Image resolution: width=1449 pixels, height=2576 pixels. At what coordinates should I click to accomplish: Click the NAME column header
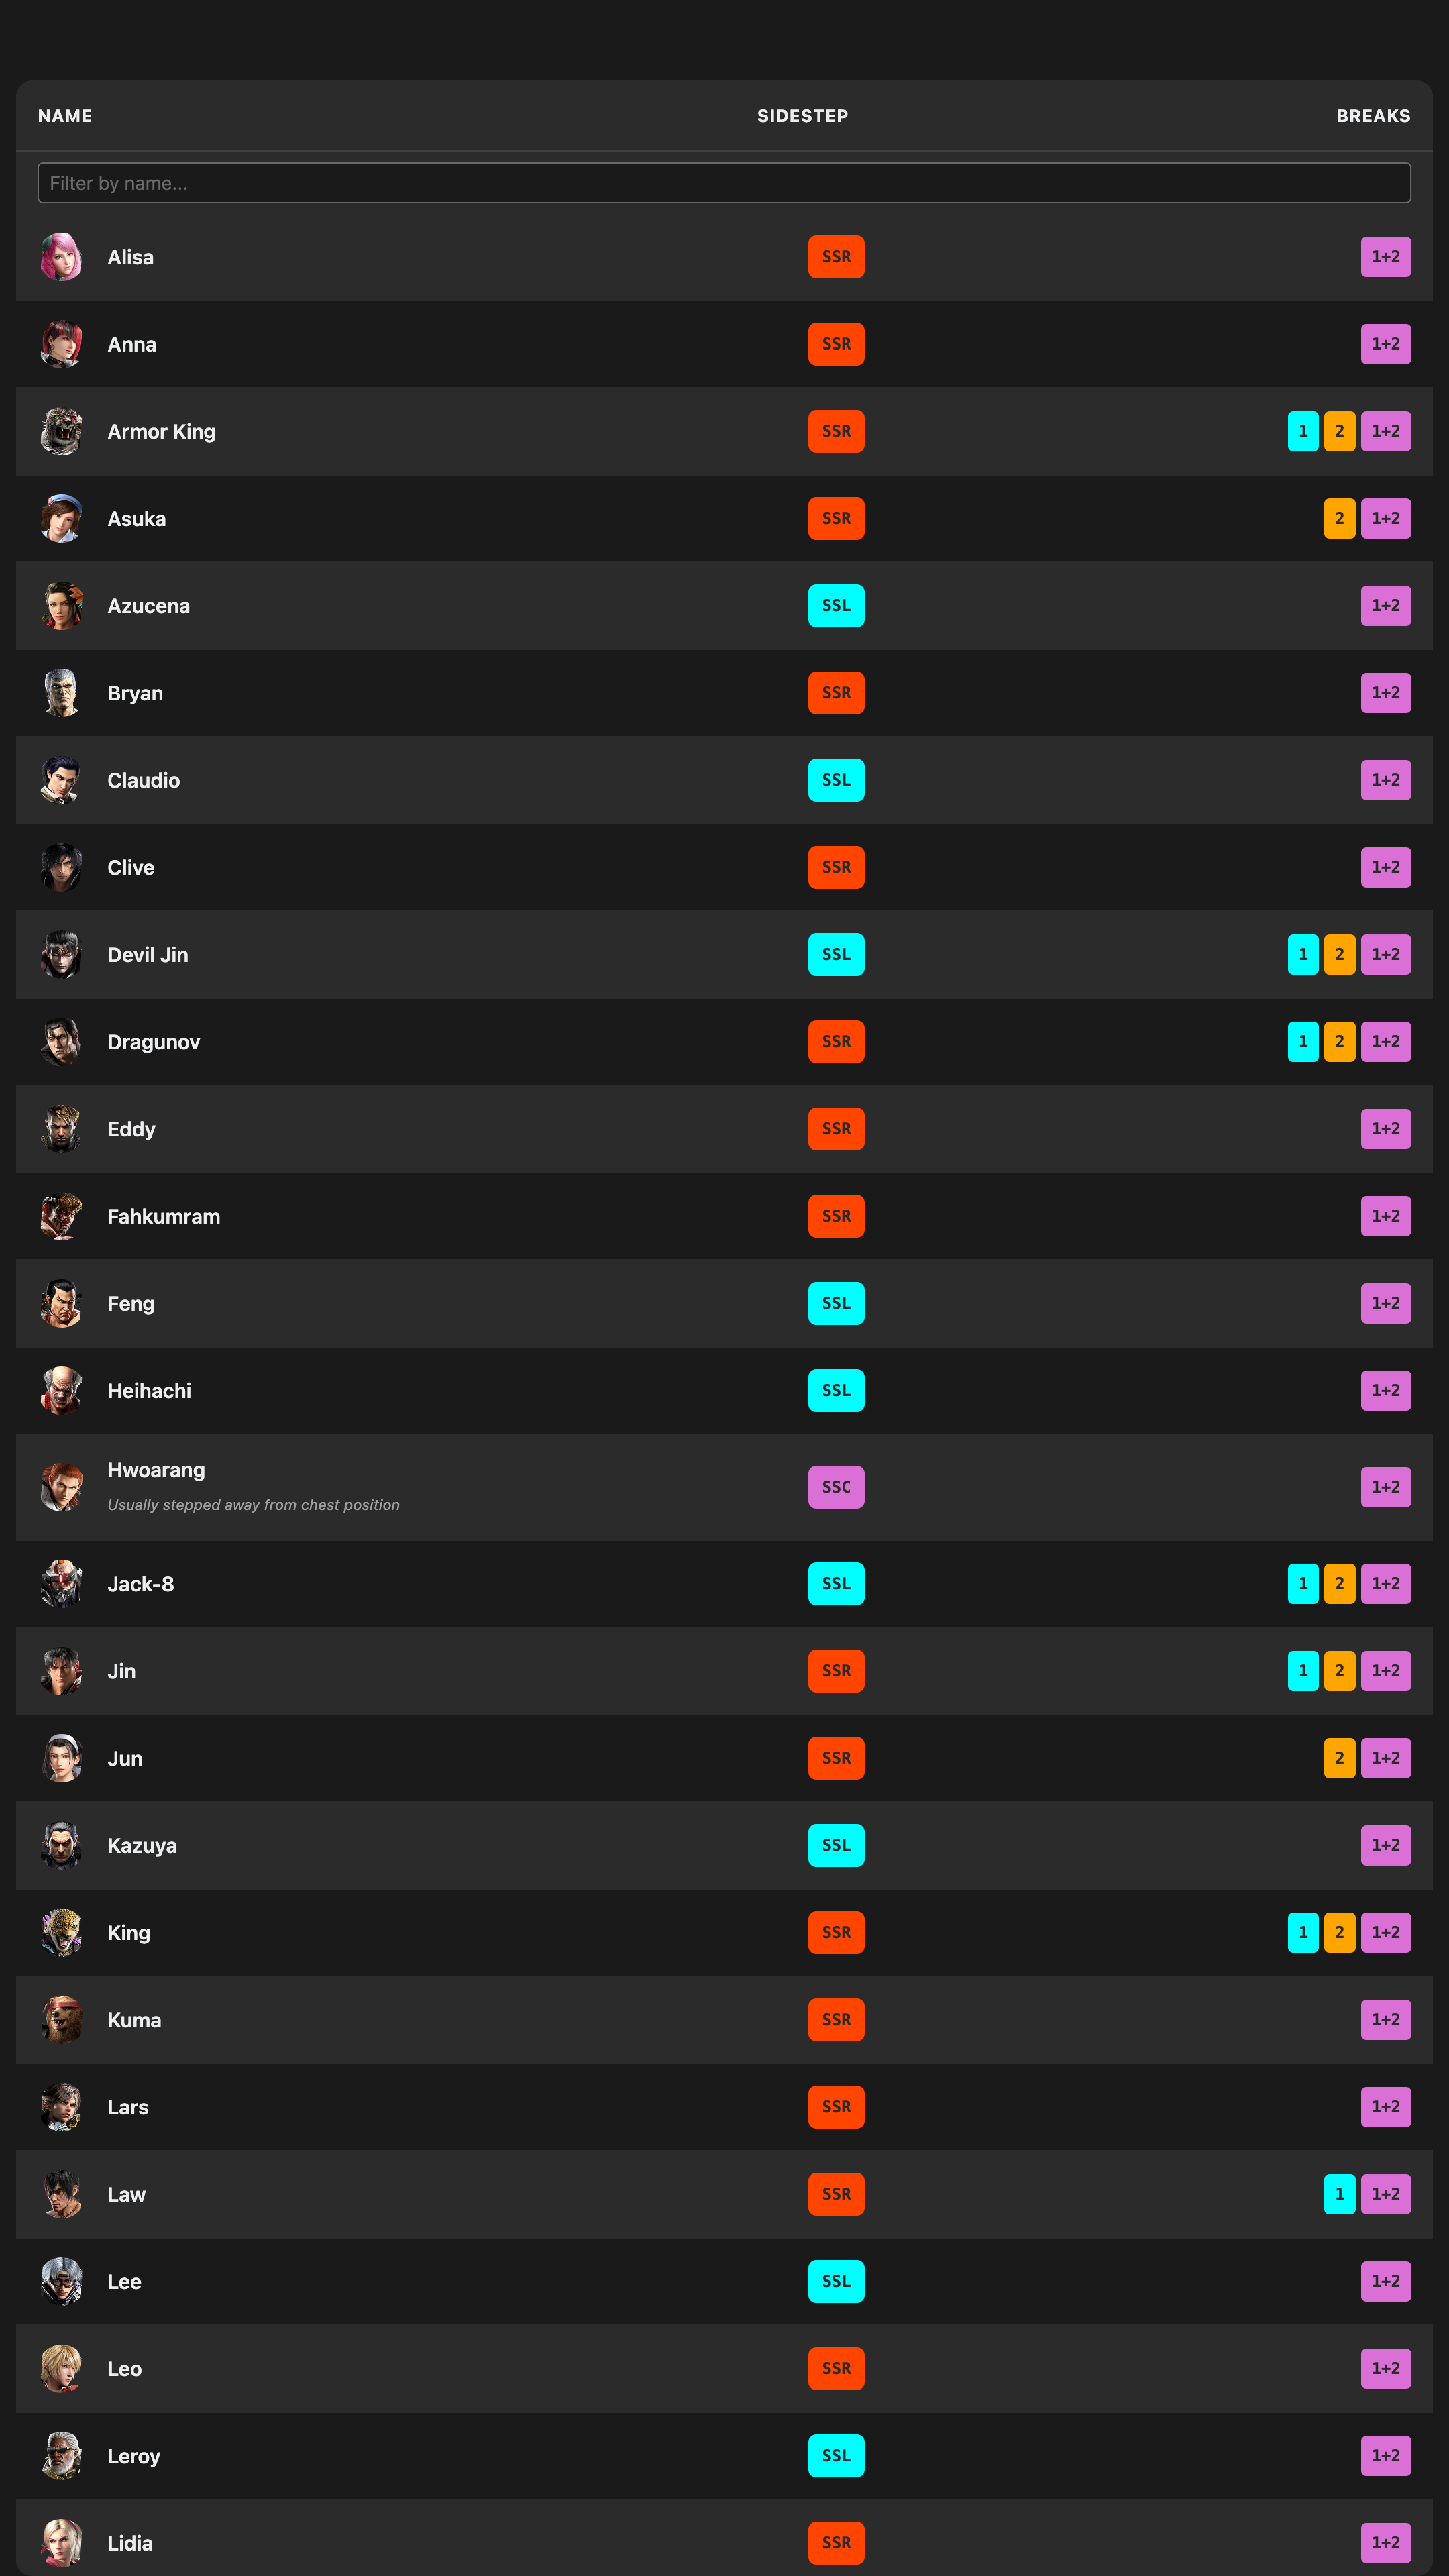pyautogui.click(x=65, y=116)
